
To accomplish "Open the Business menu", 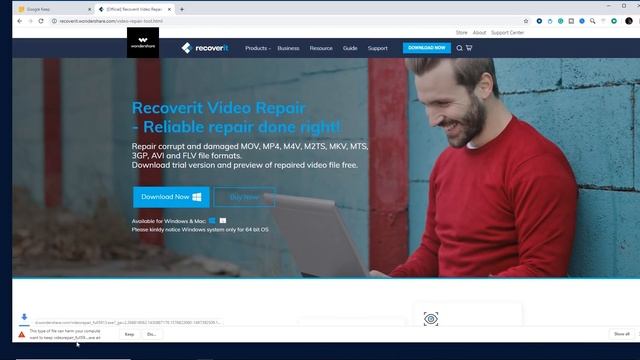I will pyautogui.click(x=288, y=48).
